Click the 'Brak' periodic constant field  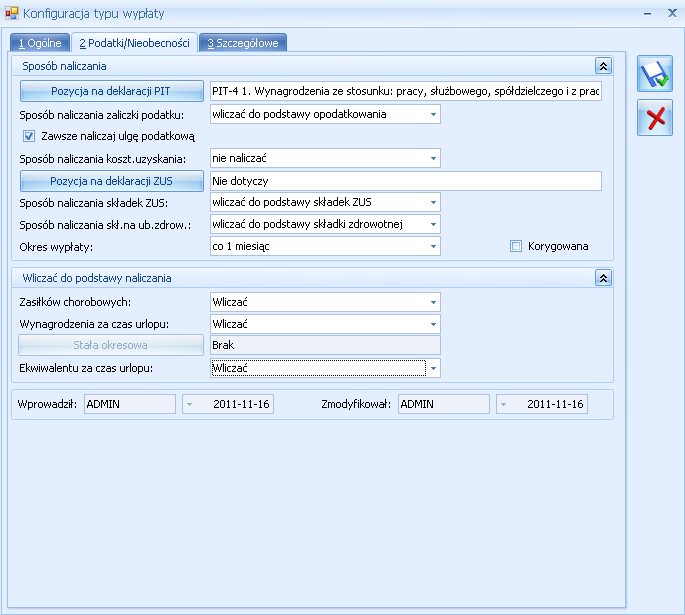click(325, 345)
